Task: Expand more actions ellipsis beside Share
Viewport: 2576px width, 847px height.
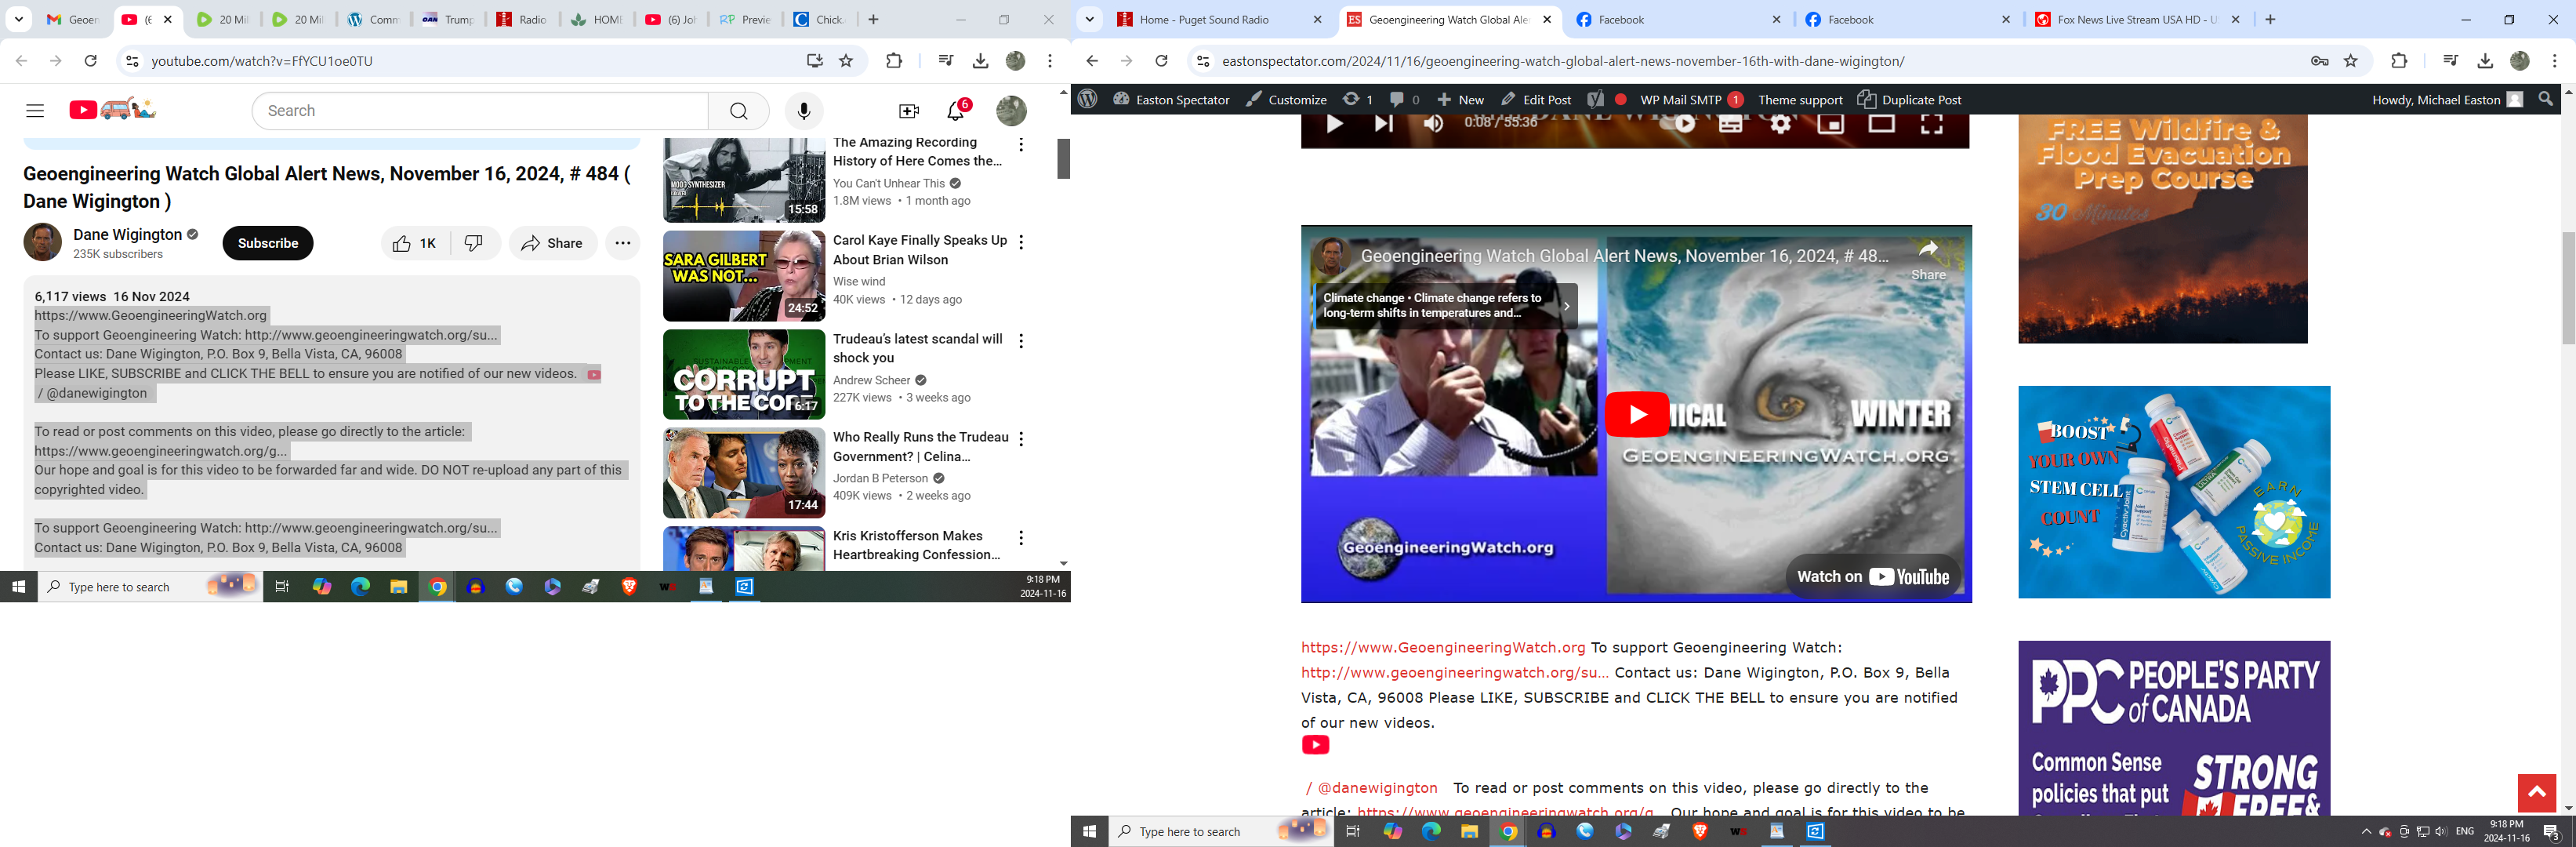Action: pos(622,243)
